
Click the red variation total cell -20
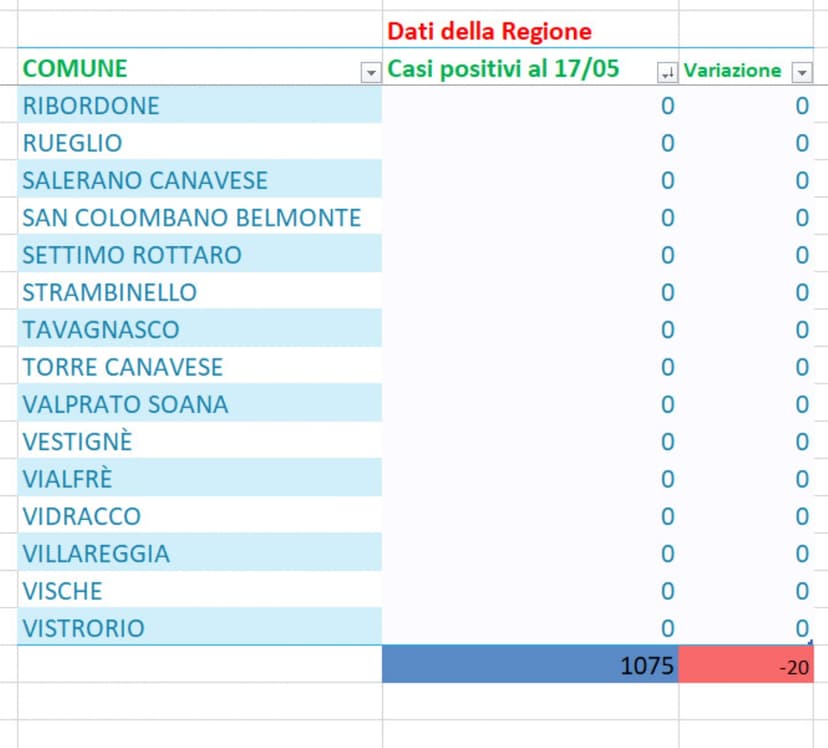746,665
